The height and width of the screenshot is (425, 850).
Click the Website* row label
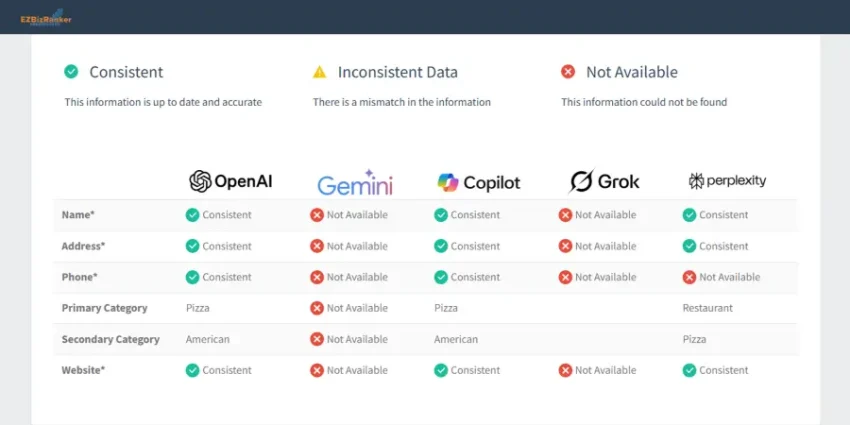click(83, 370)
